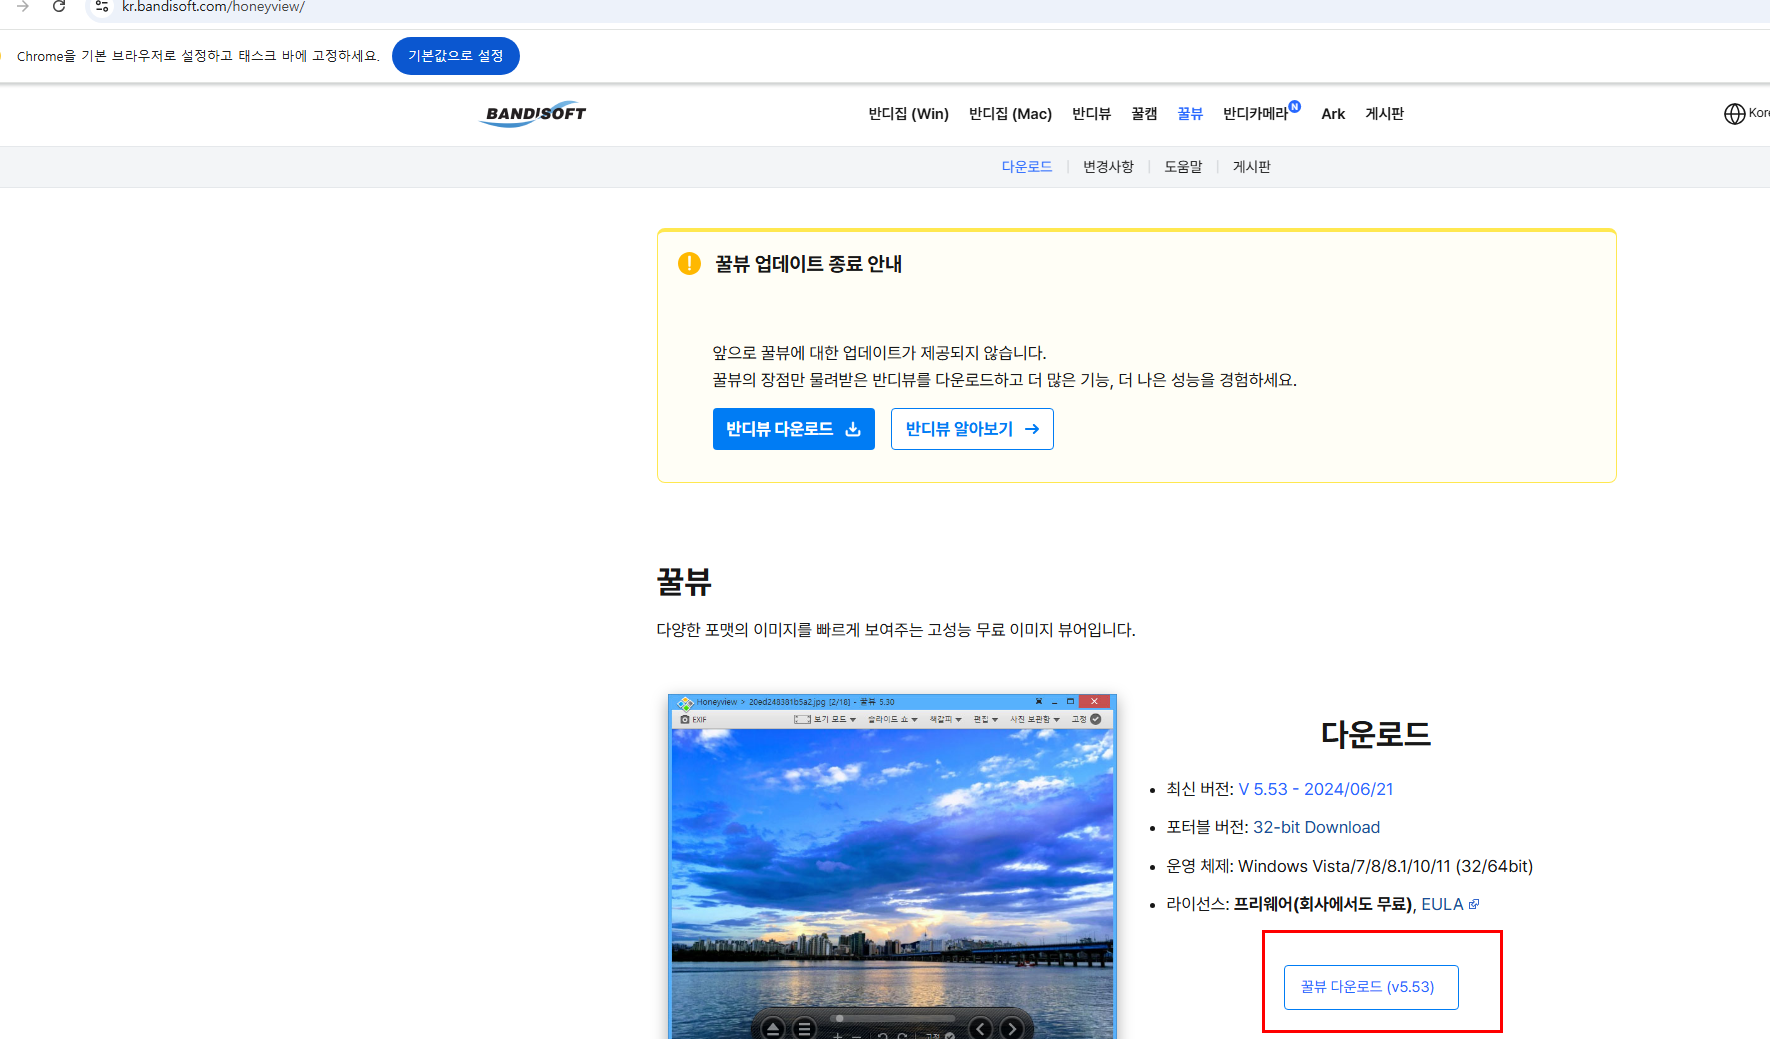Screen dimensions: 1770x1039
Task: Set Chrome as default with 기본값으로 설정
Action: (456, 56)
